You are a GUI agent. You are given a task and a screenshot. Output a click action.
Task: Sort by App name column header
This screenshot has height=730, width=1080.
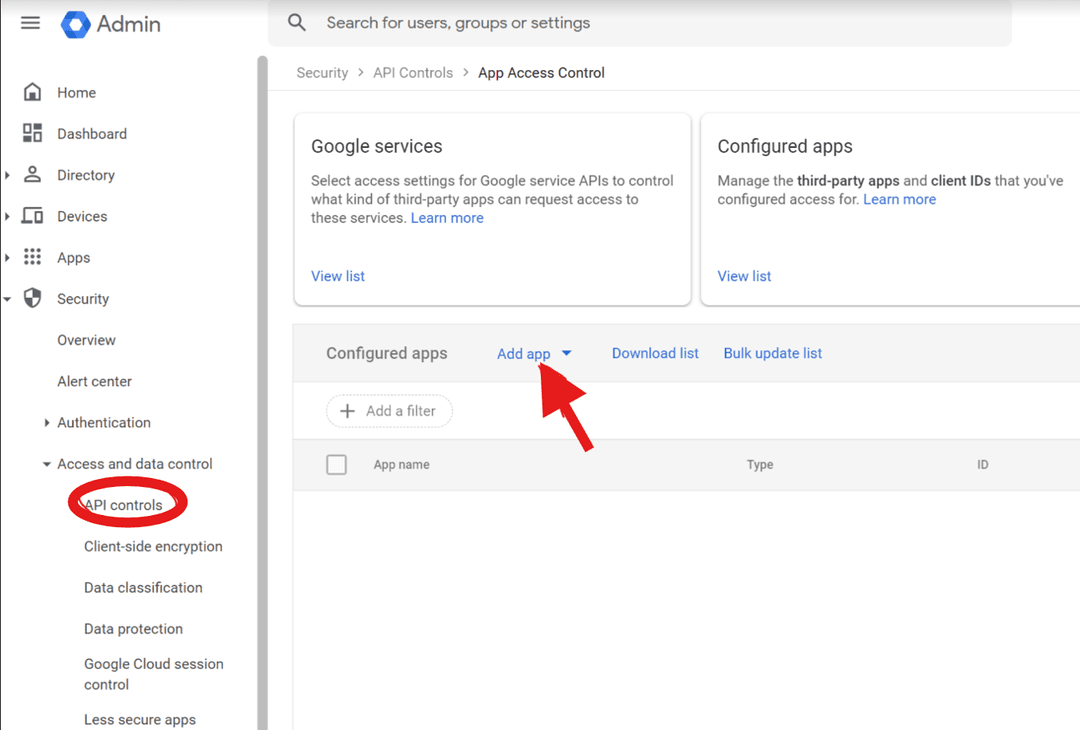click(402, 465)
